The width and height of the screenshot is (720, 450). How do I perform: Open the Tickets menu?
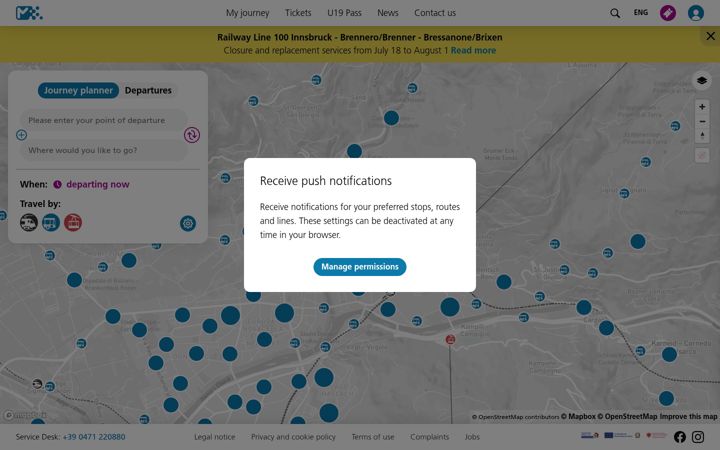click(x=298, y=13)
